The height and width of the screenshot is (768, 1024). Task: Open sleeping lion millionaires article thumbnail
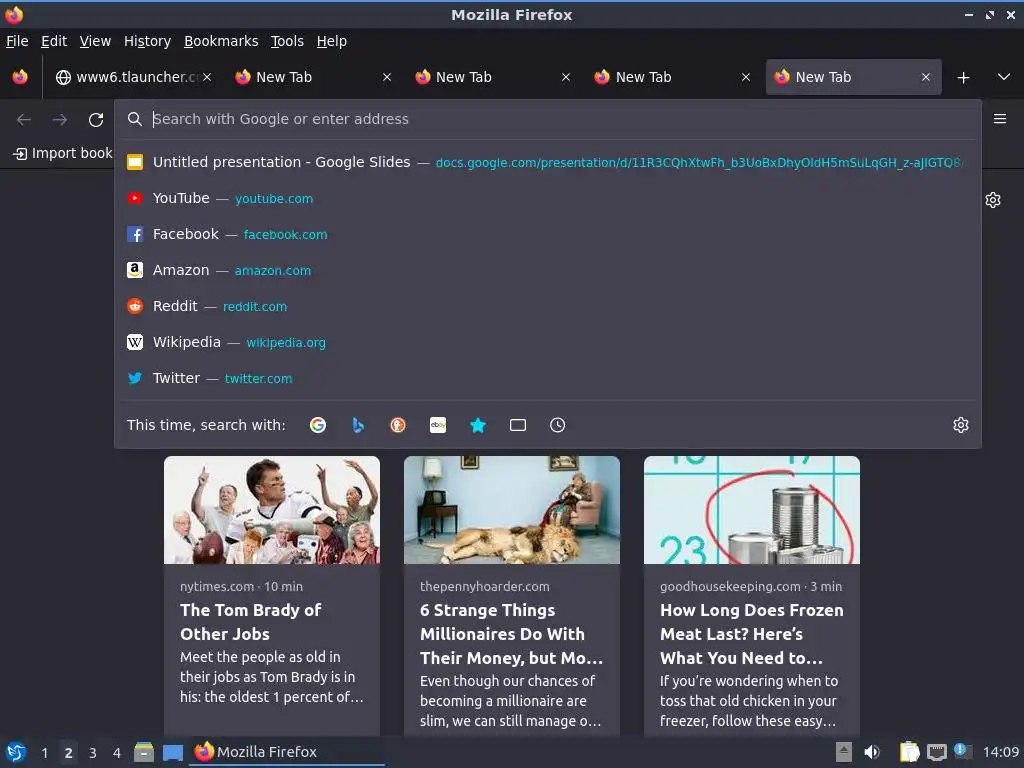pyautogui.click(x=512, y=510)
